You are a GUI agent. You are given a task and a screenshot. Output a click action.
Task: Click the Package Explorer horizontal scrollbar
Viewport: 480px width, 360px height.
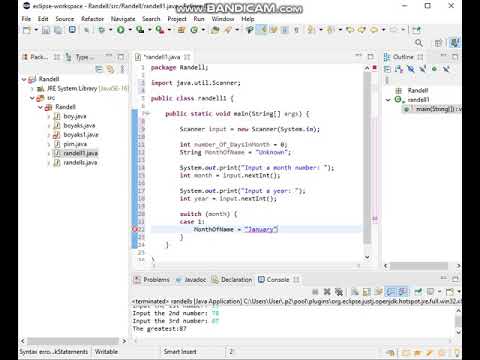[73, 341]
